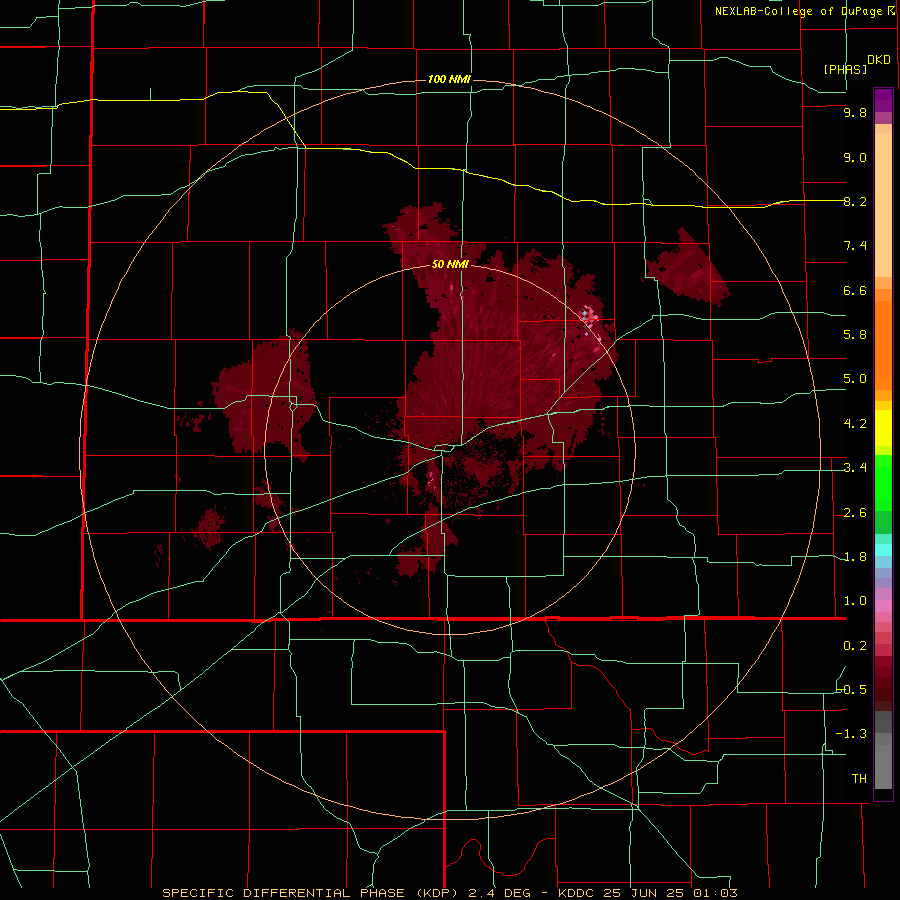The width and height of the screenshot is (900, 900).
Task: Click the TH threshold label in legend
Action: point(859,779)
